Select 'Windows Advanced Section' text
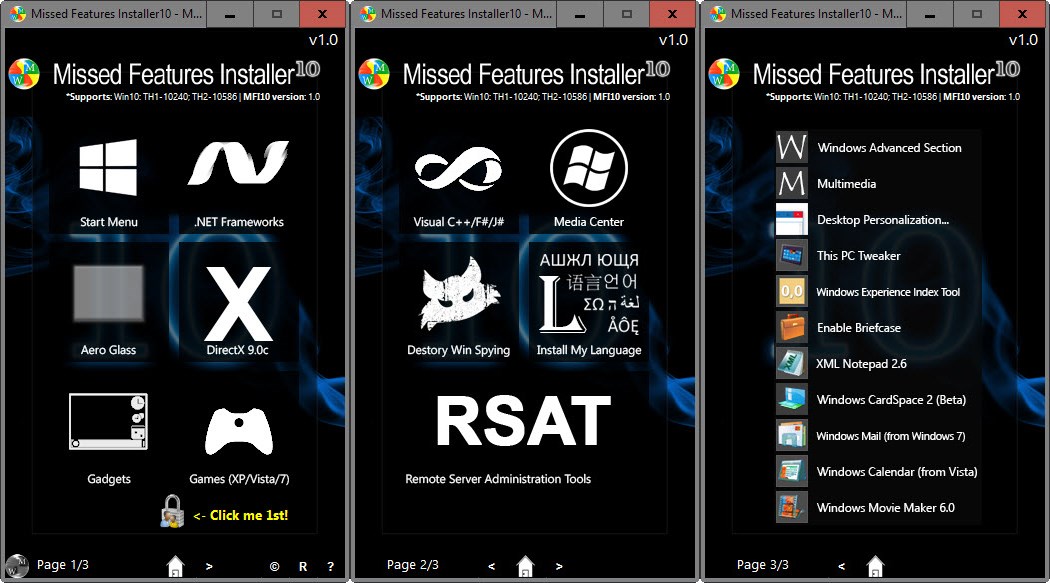This screenshot has width=1050, height=583. pyautogui.click(x=889, y=148)
